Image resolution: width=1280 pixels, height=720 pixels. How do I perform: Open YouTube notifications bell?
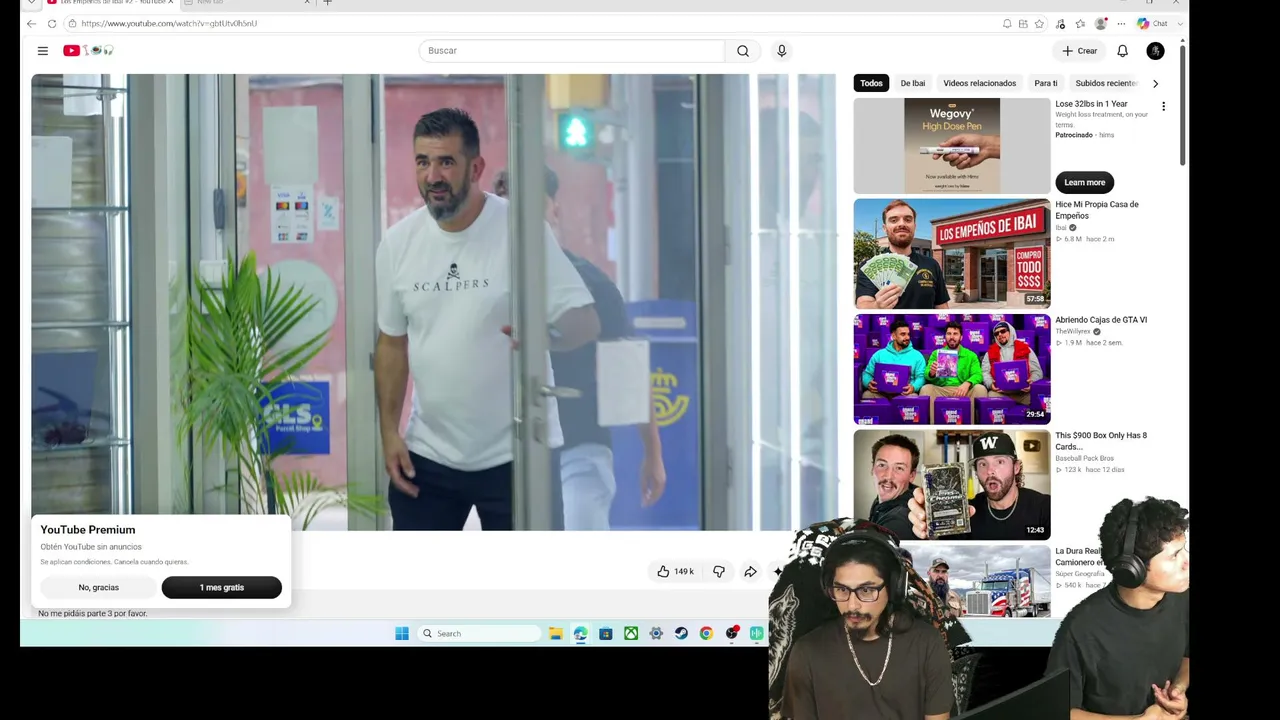pyautogui.click(x=1123, y=51)
